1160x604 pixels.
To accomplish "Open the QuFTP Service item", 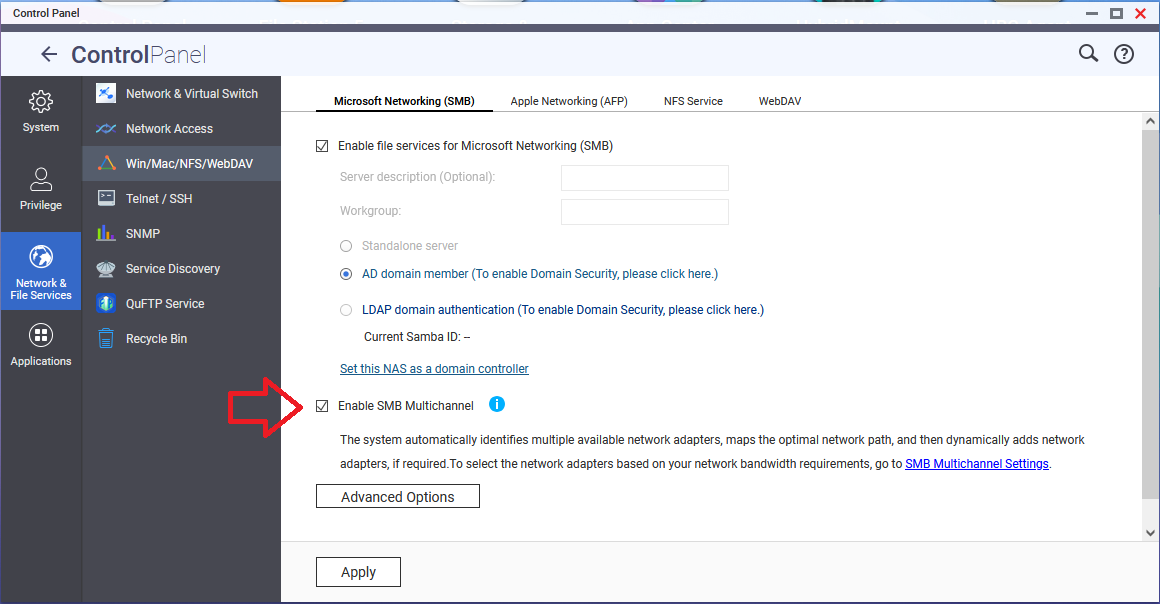I will tap(164, 304).
